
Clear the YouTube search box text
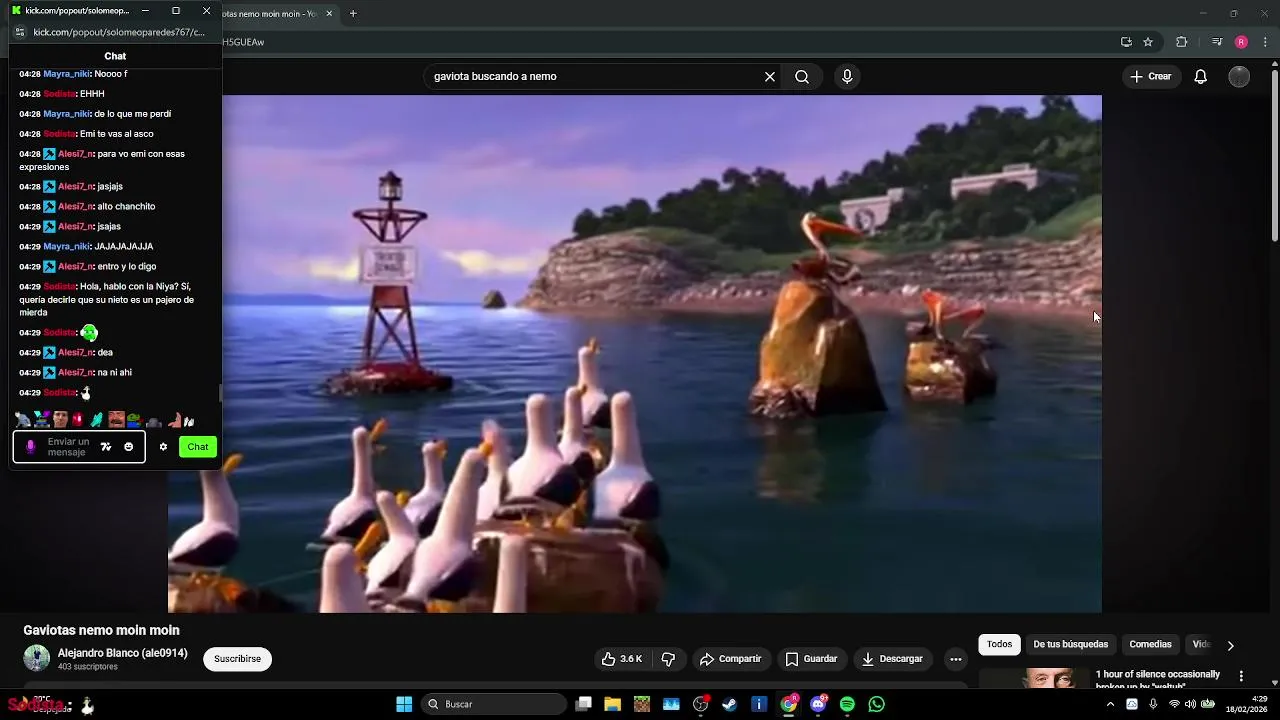pyautogui.click(x=770, y=77)
